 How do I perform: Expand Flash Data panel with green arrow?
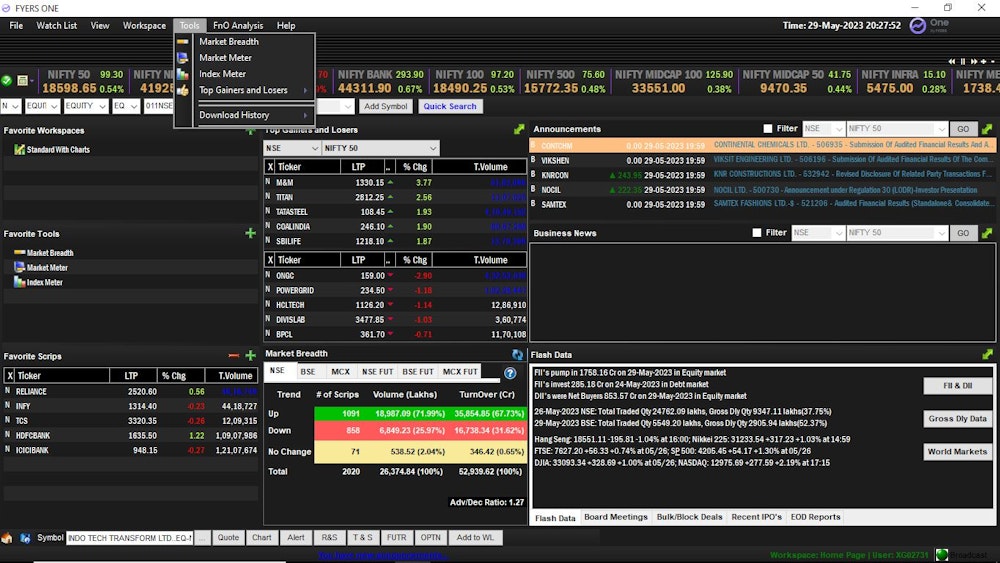coord(987,354)
